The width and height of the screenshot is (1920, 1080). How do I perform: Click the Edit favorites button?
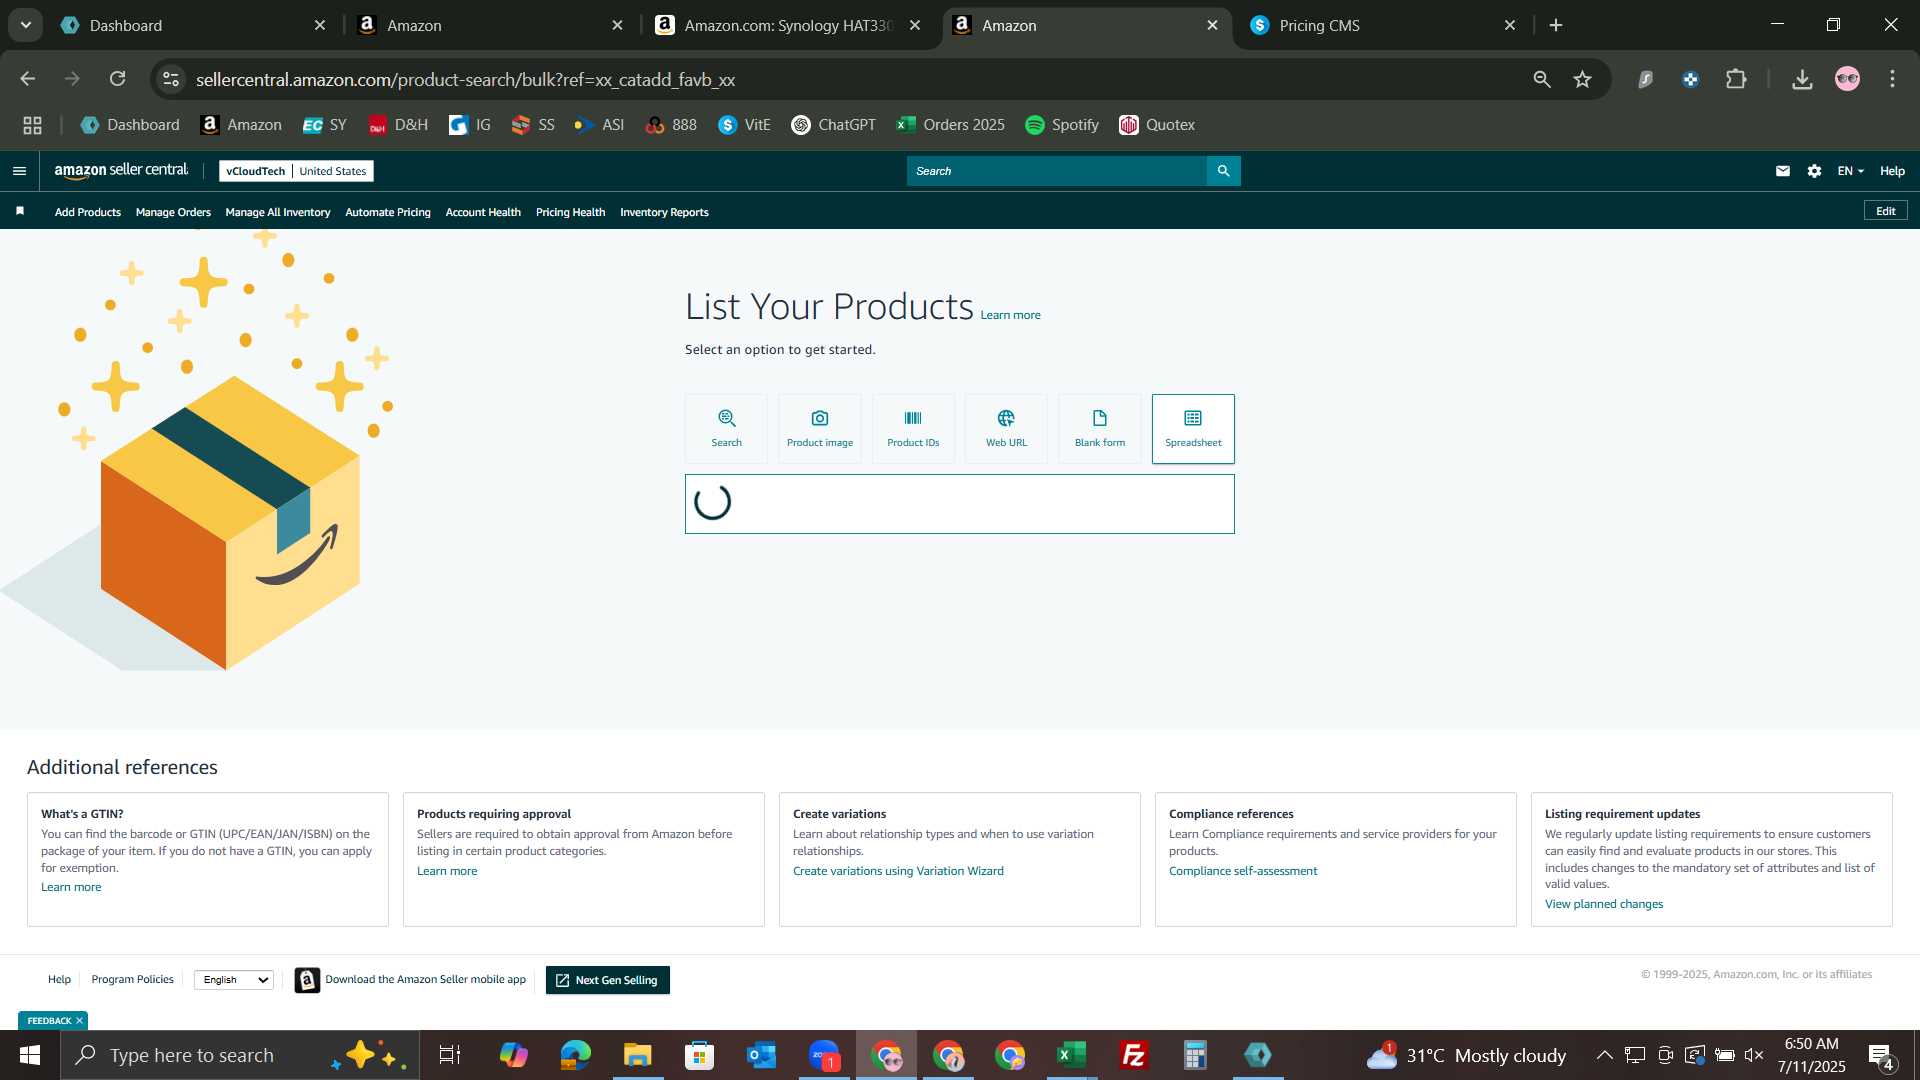[1885, 211]
